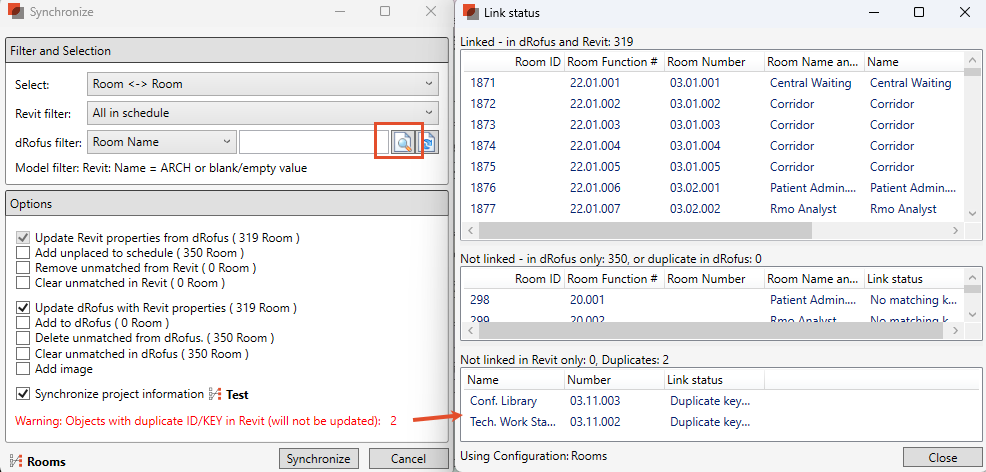Uncheck Update dRofus with Revit properties
The width and height of the screenshot is (986, 472).
[23, 308]
